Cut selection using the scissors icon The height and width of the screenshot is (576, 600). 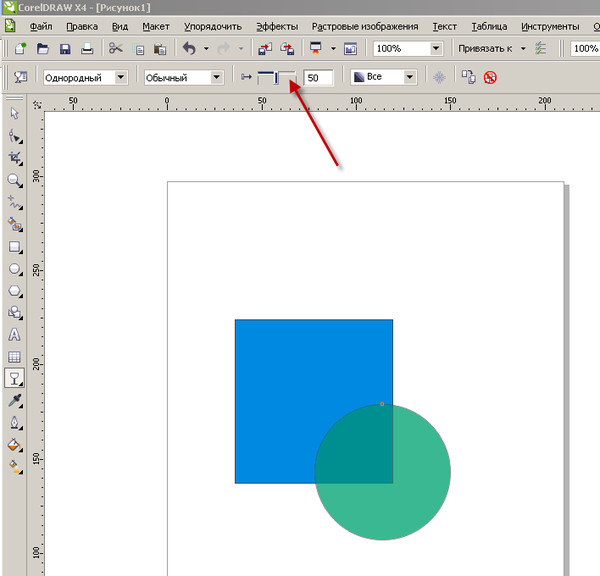tap(116, 49)
